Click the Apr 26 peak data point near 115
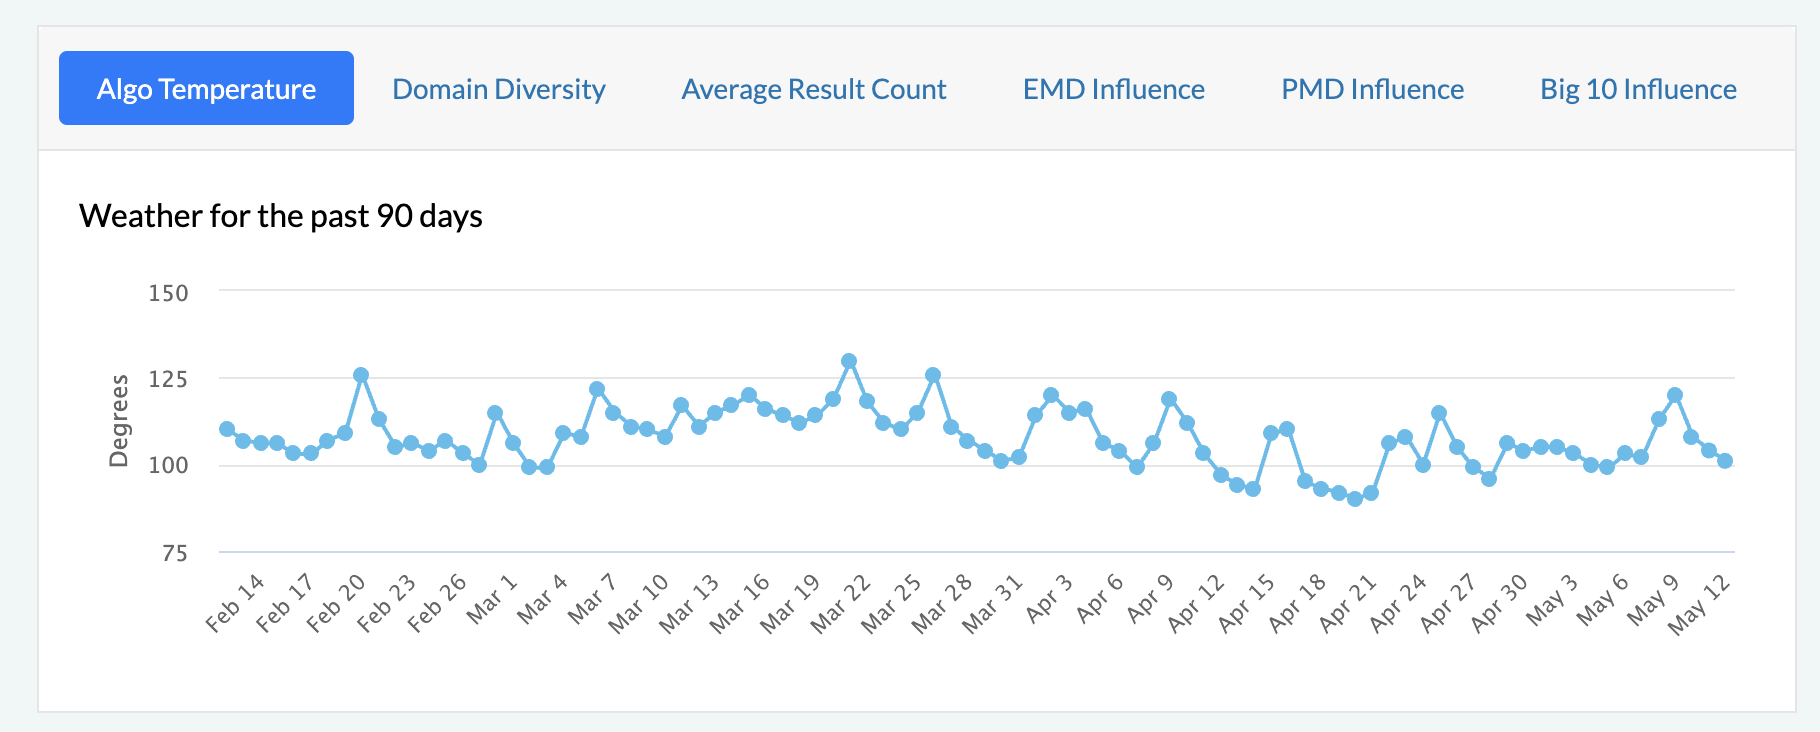Screen dimensions: 1820x732 1439,413
